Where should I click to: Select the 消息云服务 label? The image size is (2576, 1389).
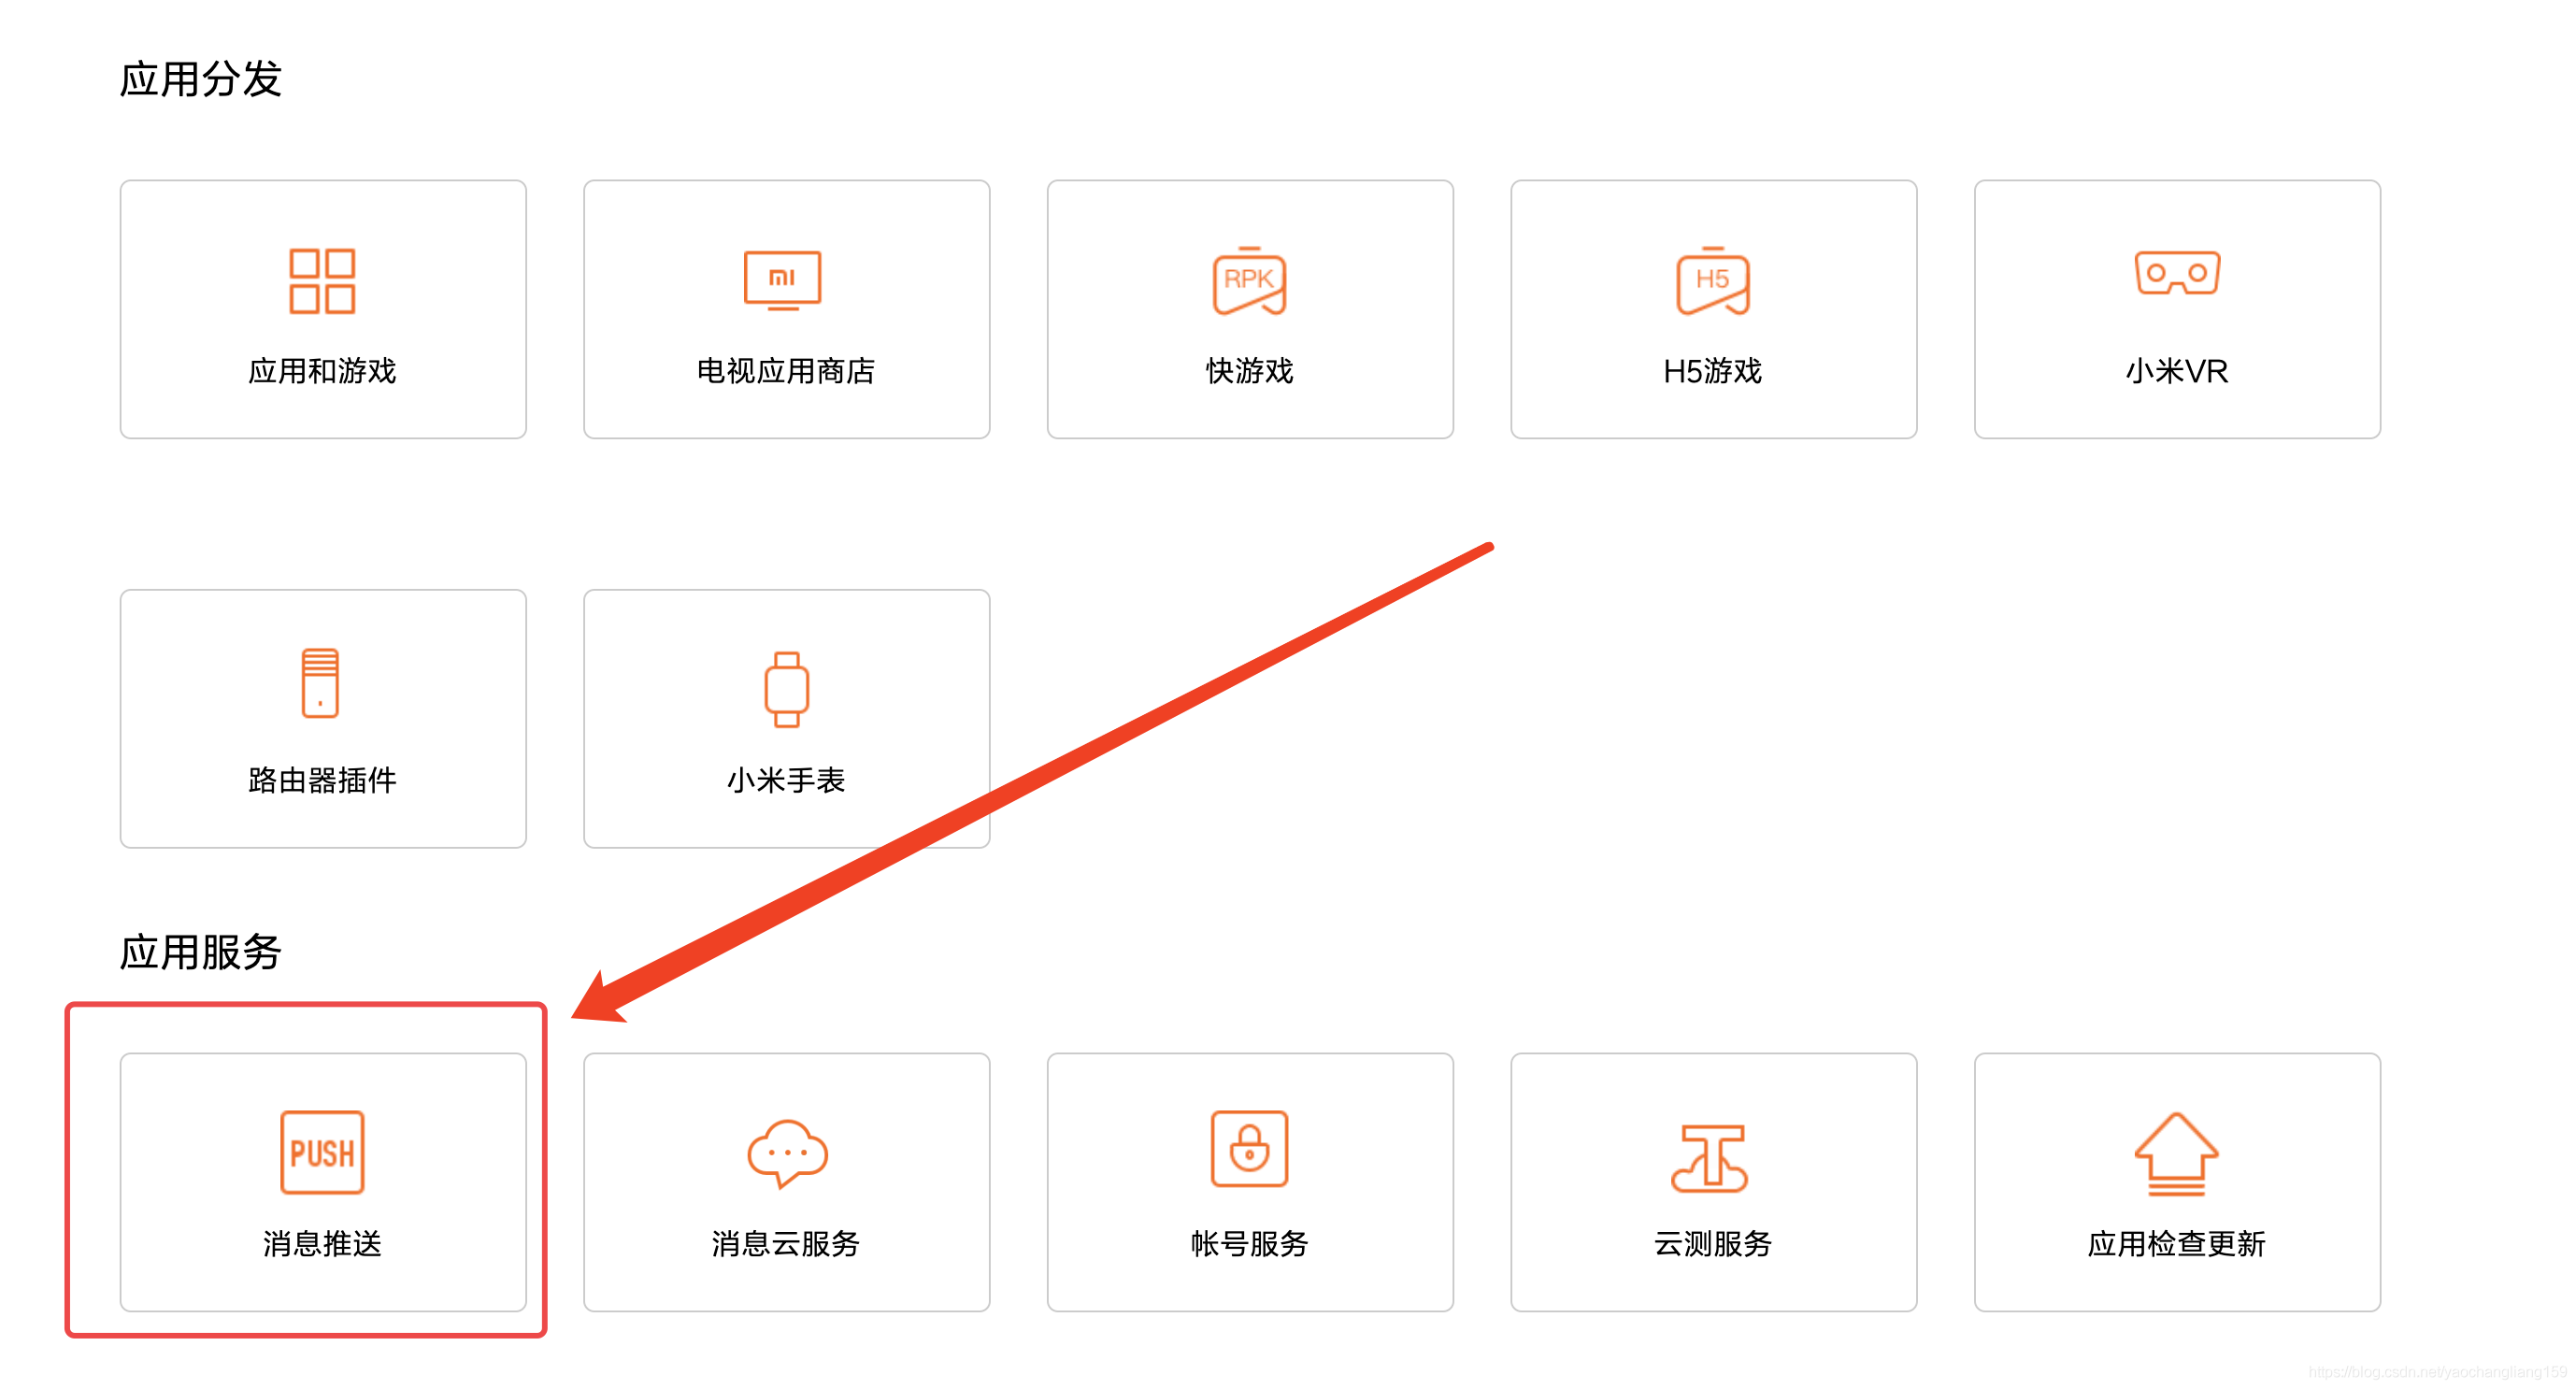[786, 1243]
